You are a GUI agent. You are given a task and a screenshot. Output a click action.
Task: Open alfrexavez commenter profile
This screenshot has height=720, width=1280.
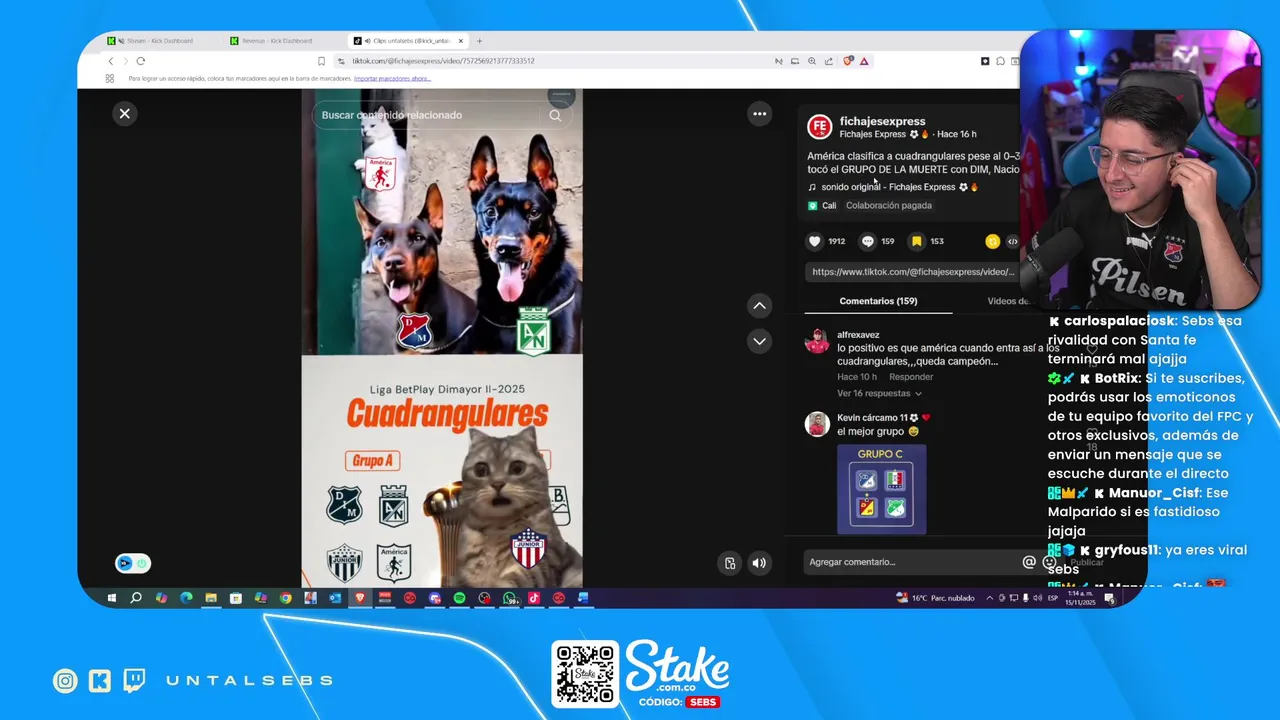[x=858, y=335]
